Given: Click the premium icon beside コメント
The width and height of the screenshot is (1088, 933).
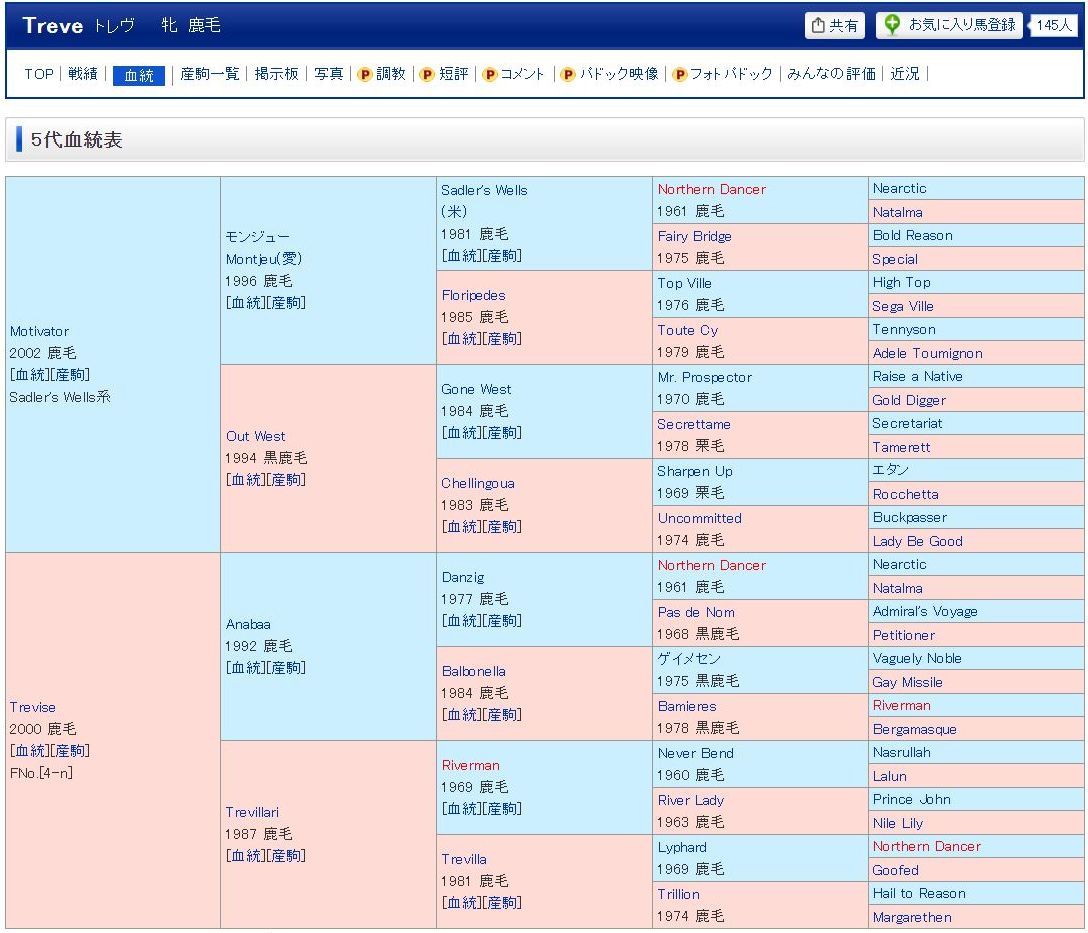Looking at the screenshot, I should pos(490,74).
